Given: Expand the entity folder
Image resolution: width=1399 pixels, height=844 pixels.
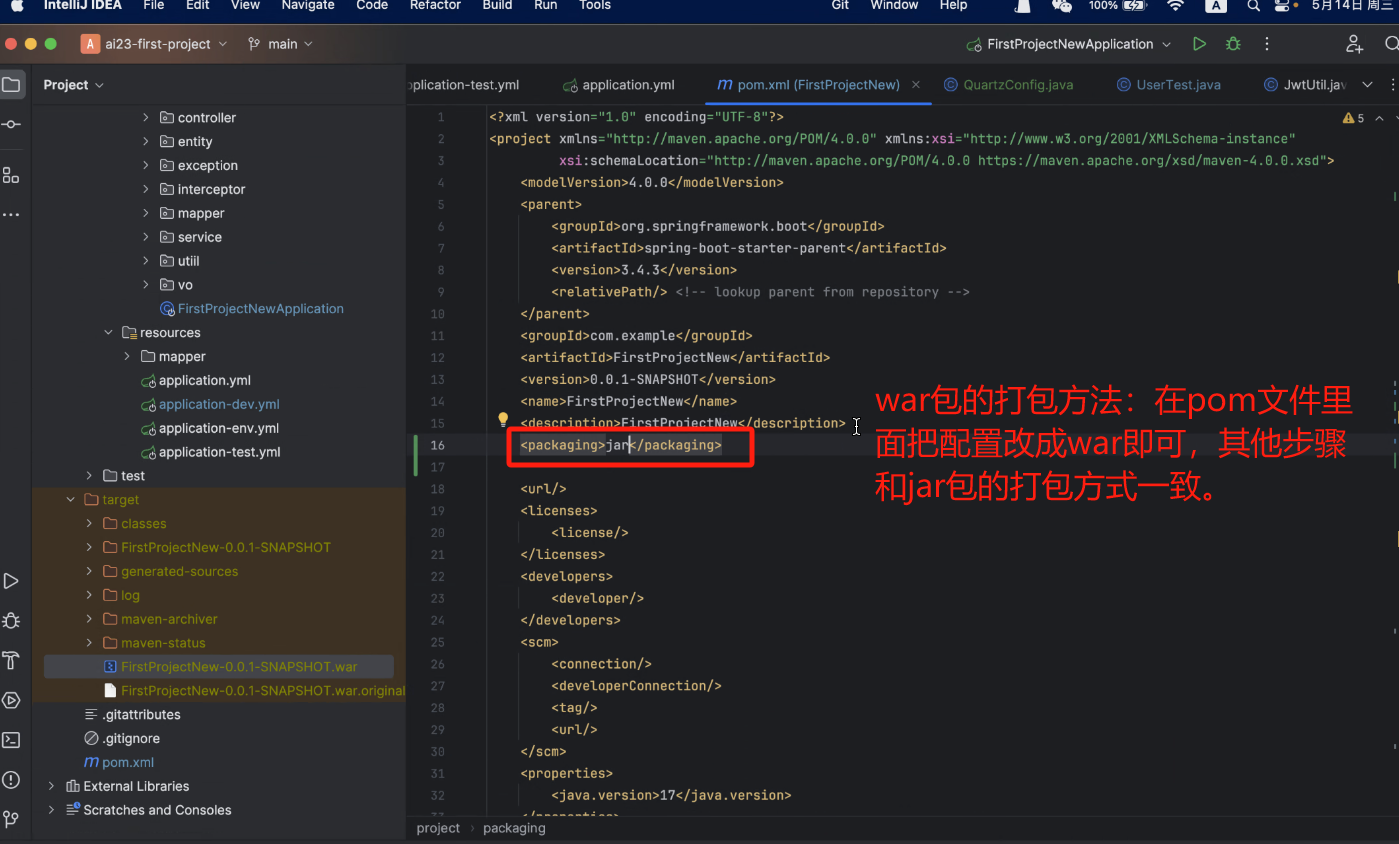Looking at the screenshot, I should click(146, 142).
